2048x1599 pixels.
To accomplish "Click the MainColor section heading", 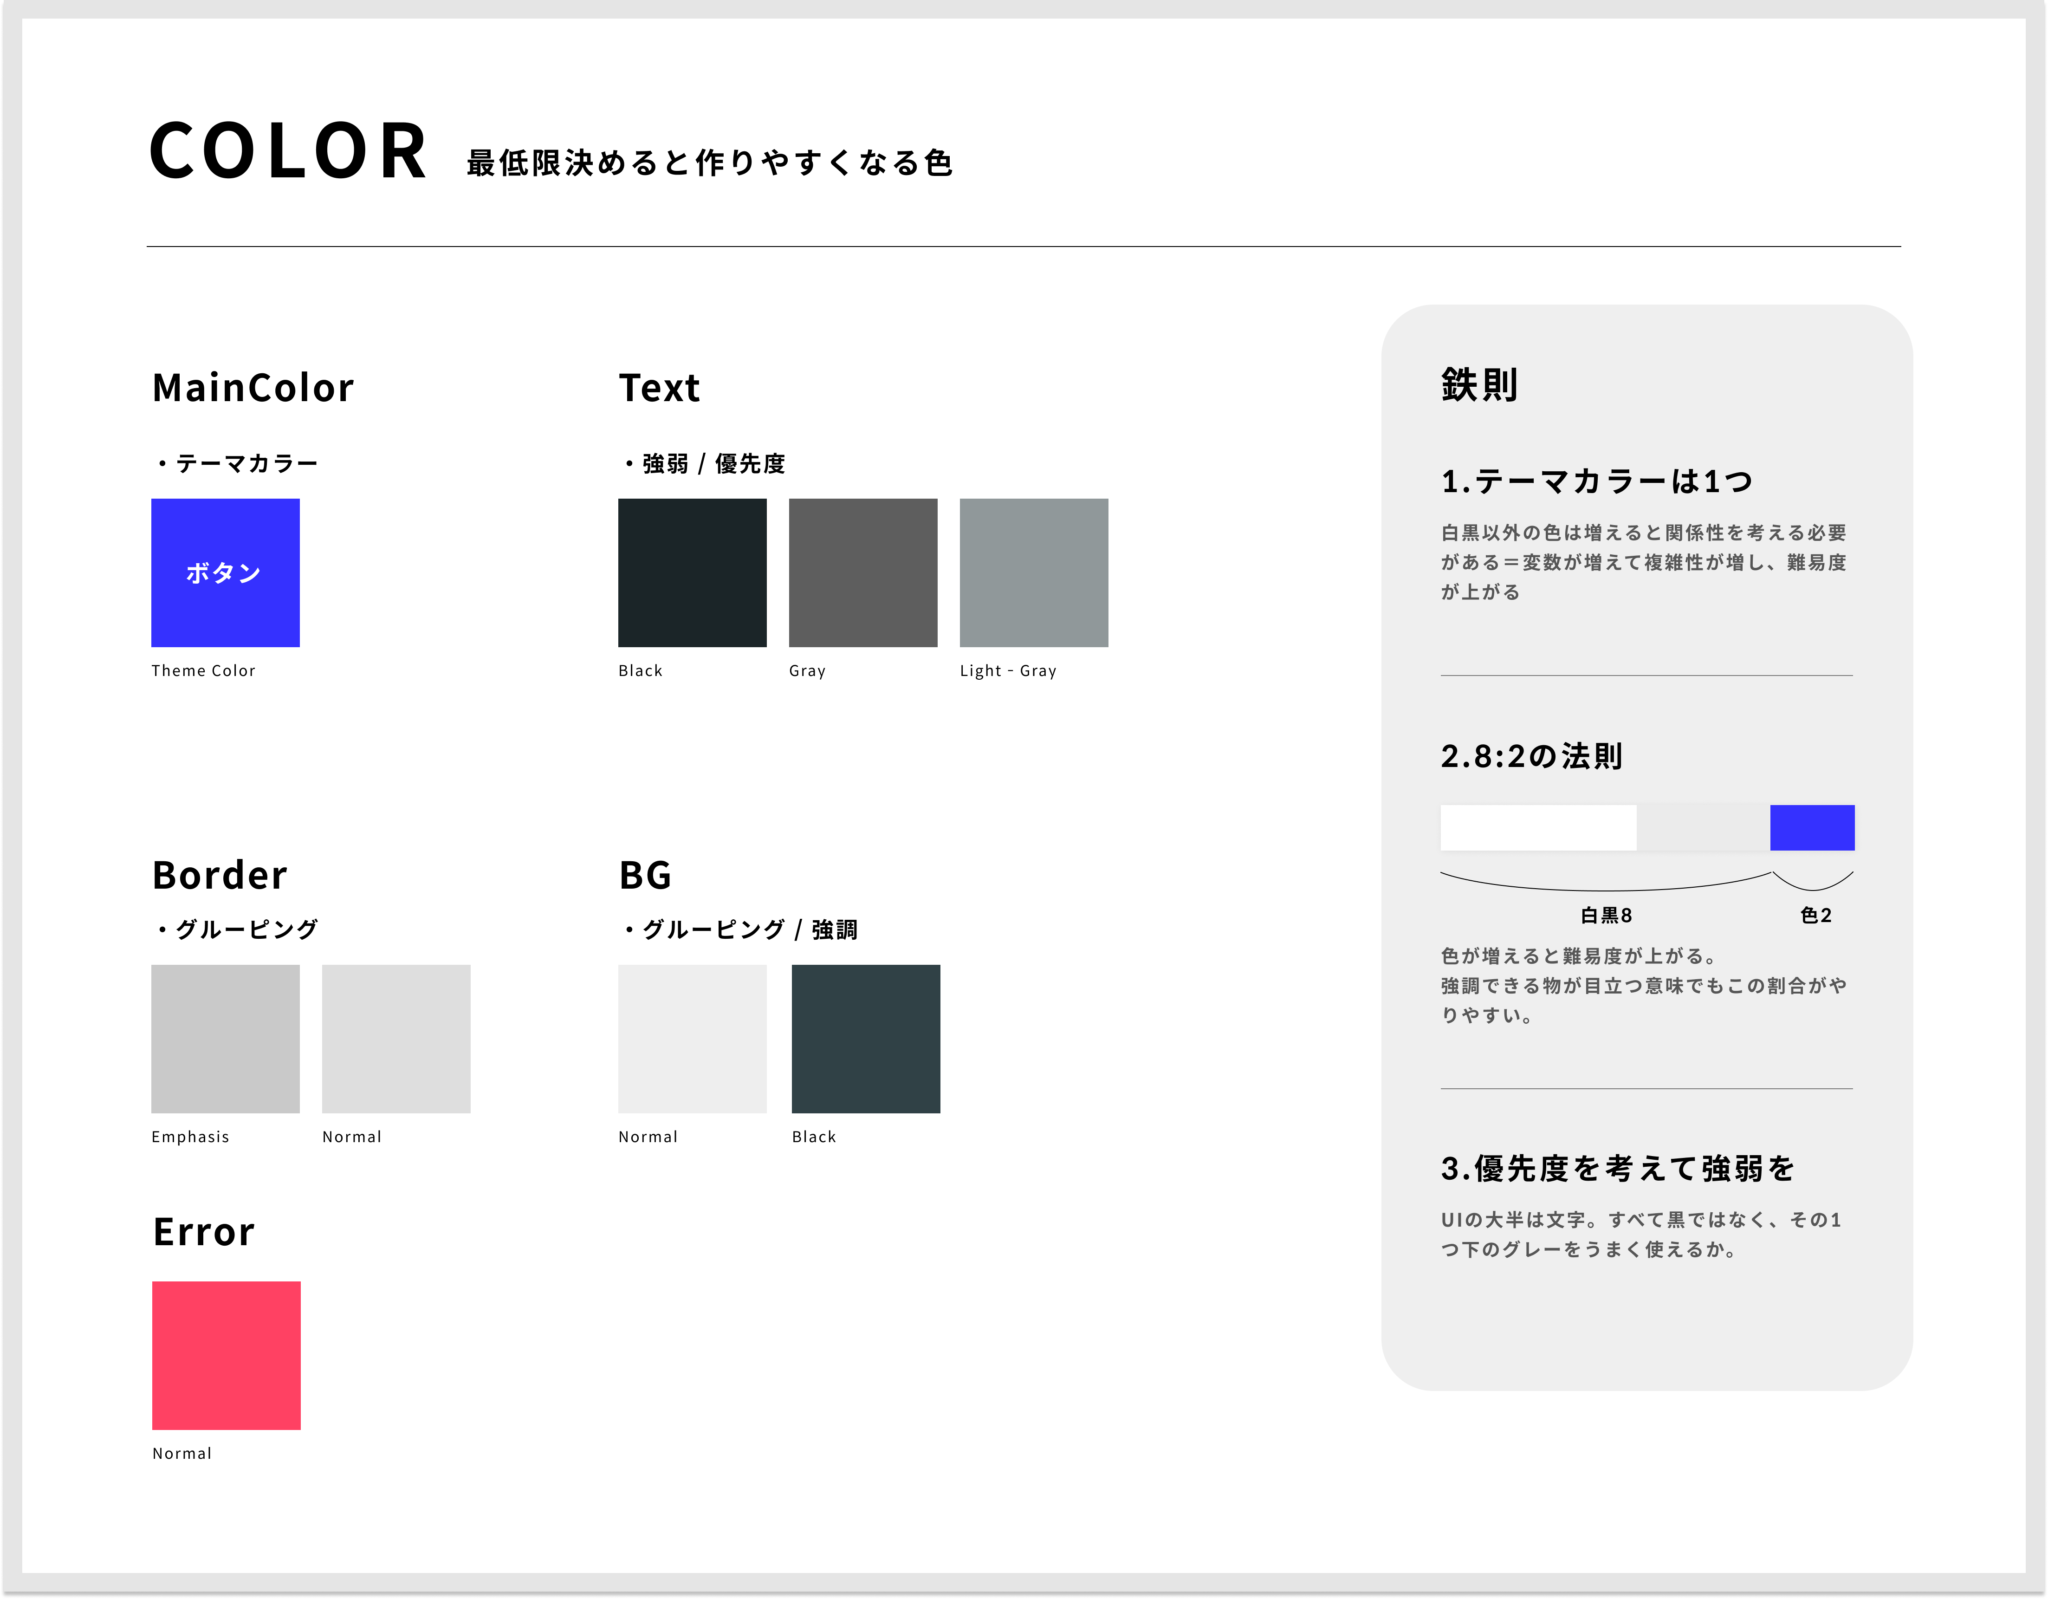I will 252,388.
